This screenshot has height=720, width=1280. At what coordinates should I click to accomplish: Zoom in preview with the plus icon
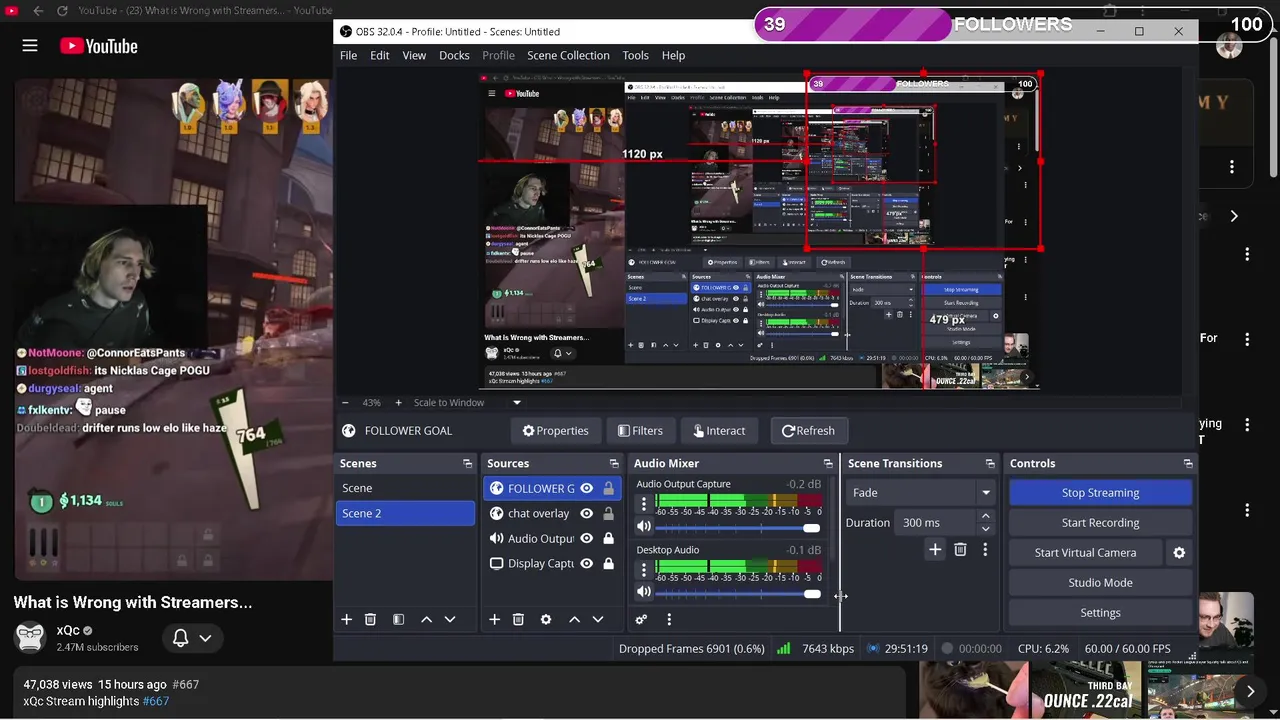point(398,402)
